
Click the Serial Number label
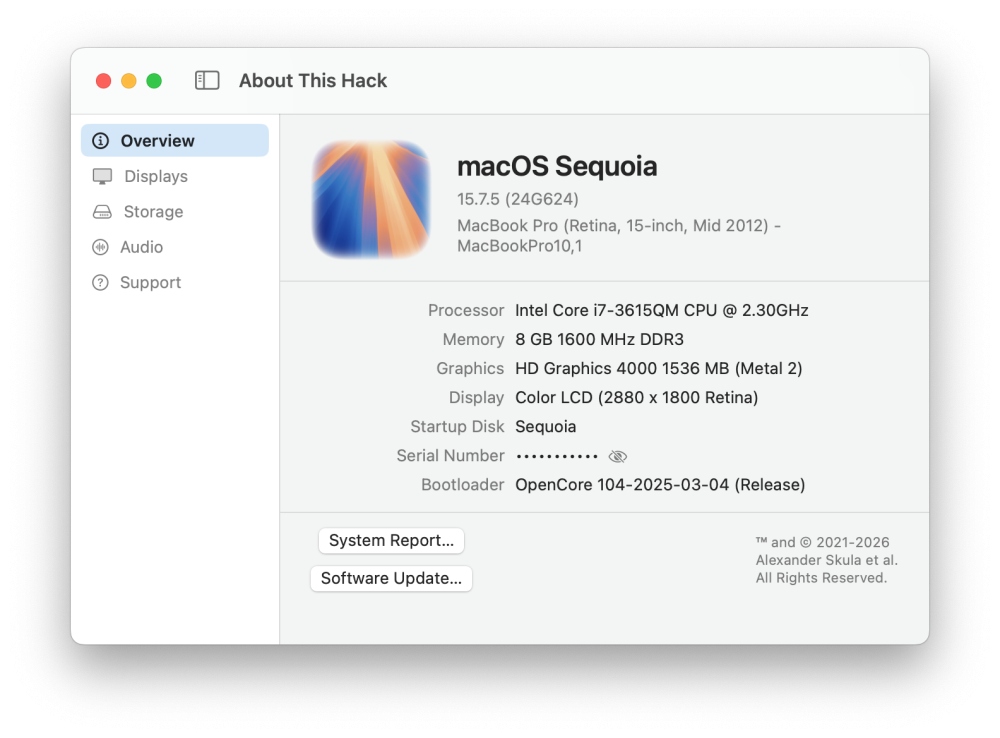[x=450, y=456]
